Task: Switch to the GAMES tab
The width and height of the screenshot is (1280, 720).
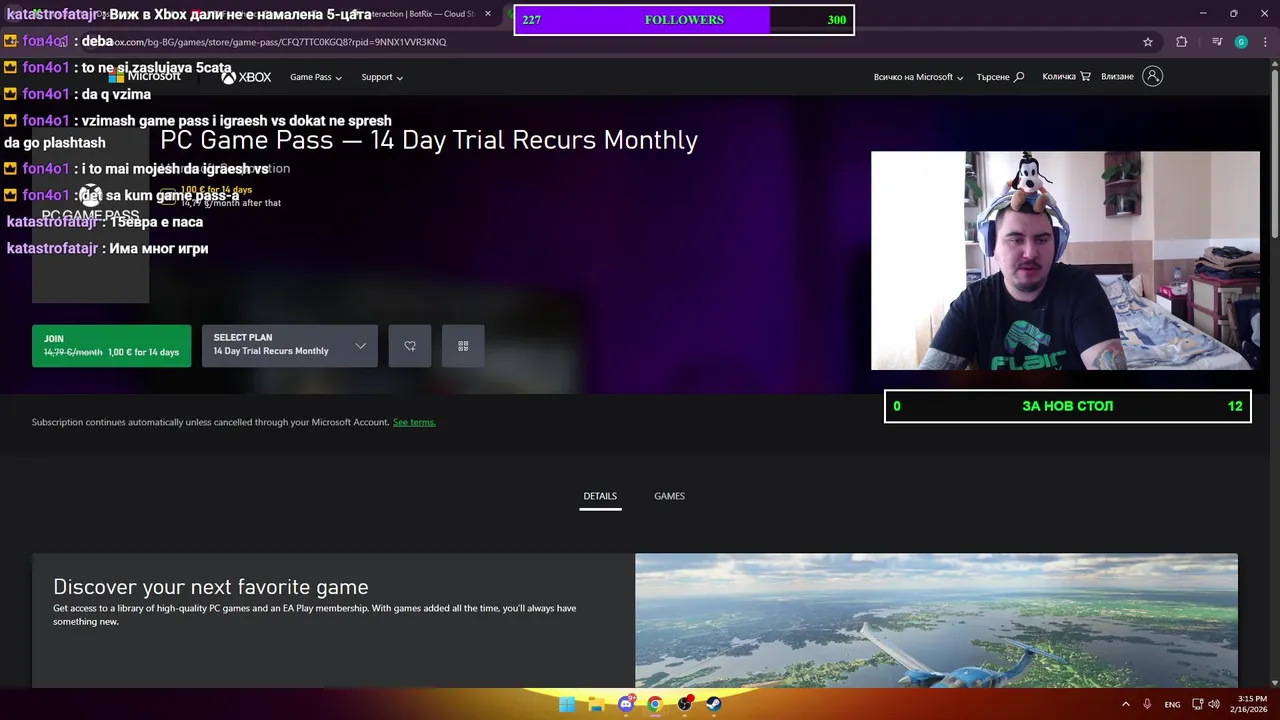Action: (669, 496)
